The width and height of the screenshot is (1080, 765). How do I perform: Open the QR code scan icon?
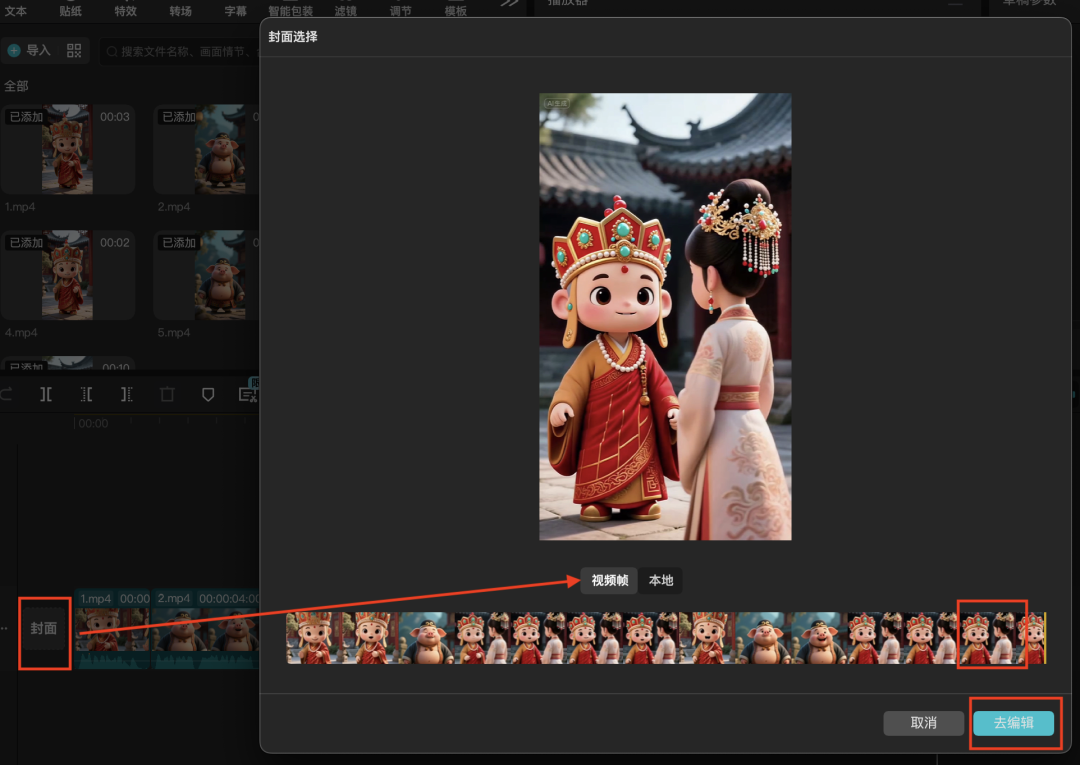pos(74,50)
